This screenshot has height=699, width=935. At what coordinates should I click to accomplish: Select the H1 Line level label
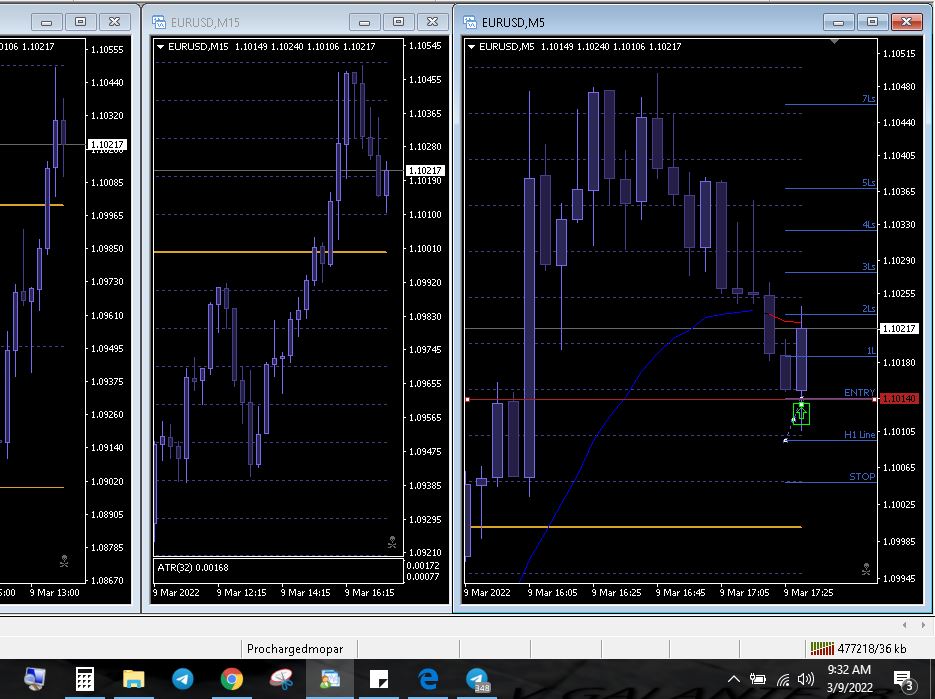[x=859, y=435]
